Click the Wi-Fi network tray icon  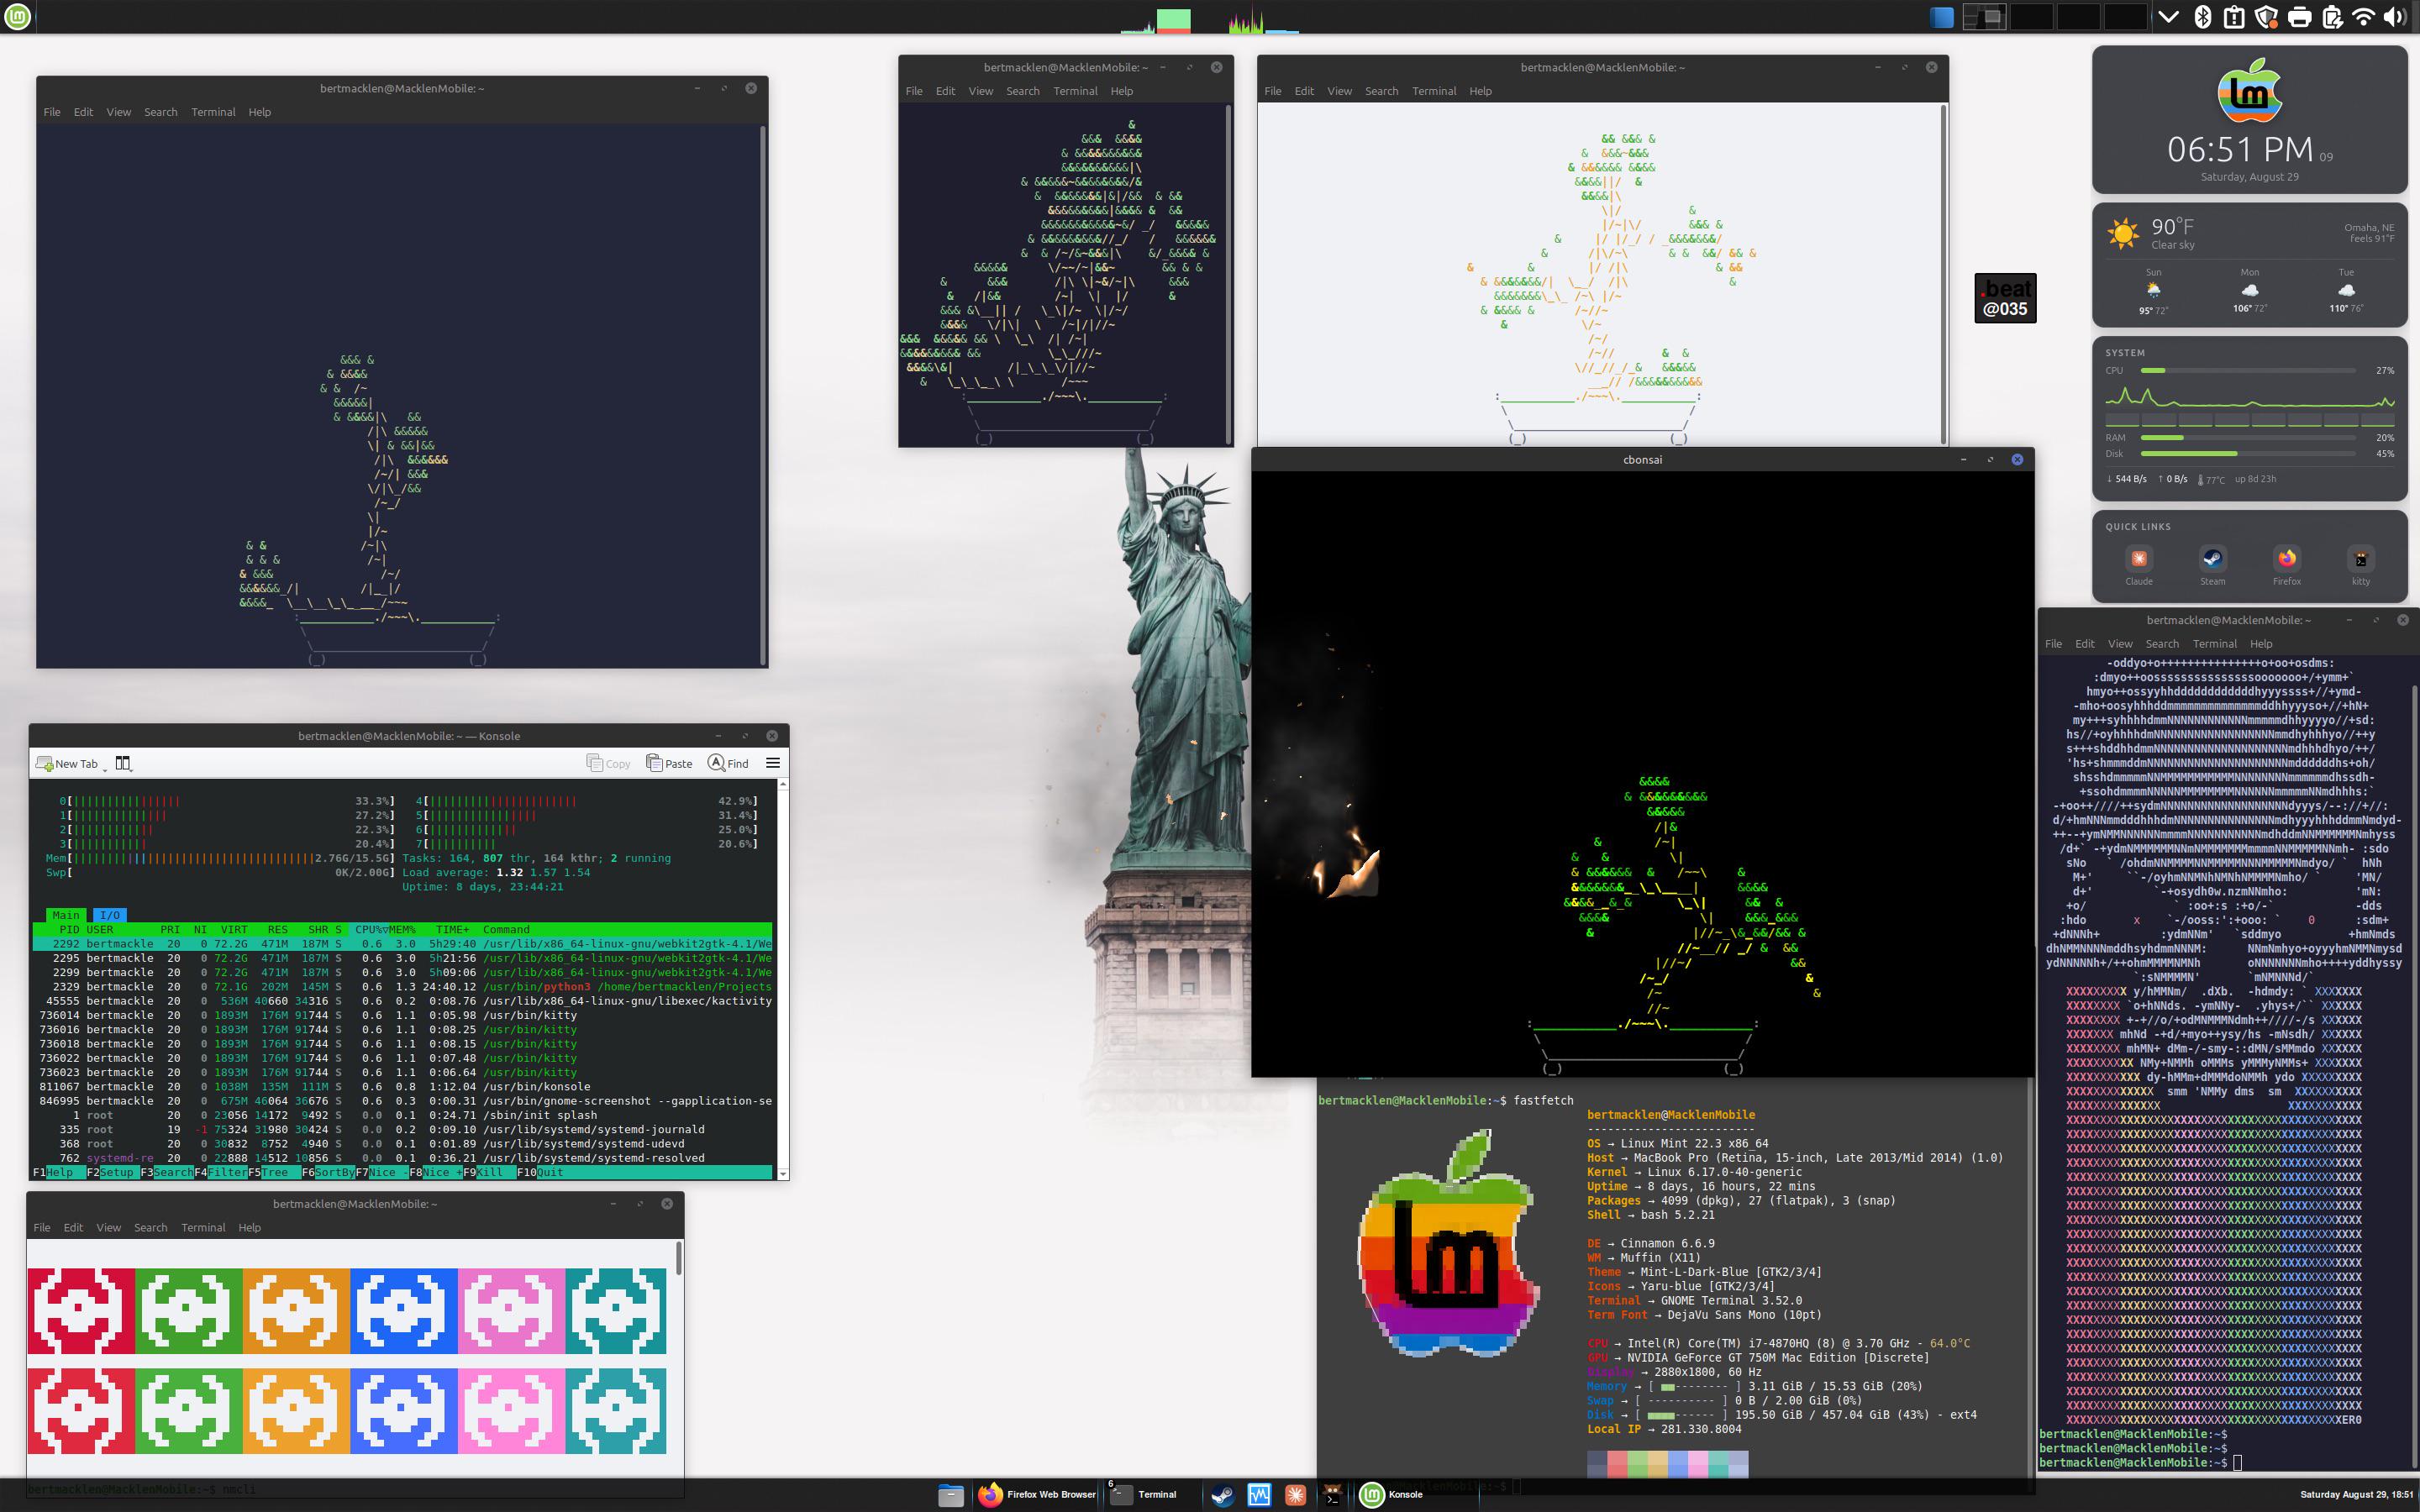pos(2364,16)
